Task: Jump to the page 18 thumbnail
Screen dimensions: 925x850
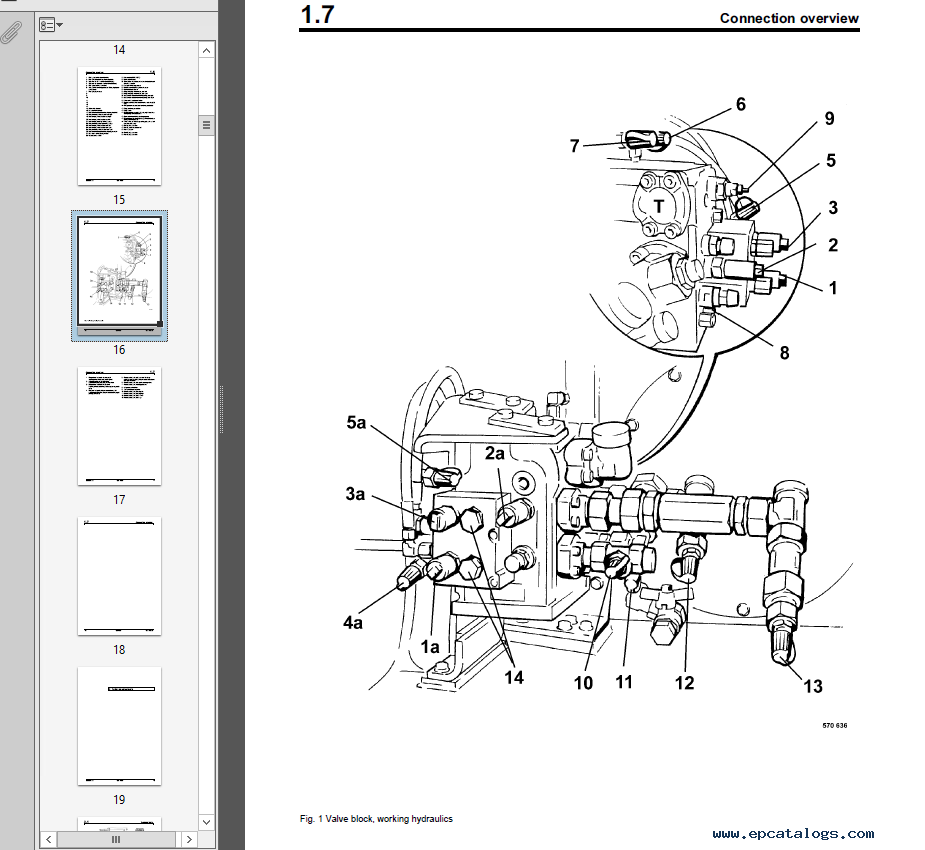Action: coord(119,576)
